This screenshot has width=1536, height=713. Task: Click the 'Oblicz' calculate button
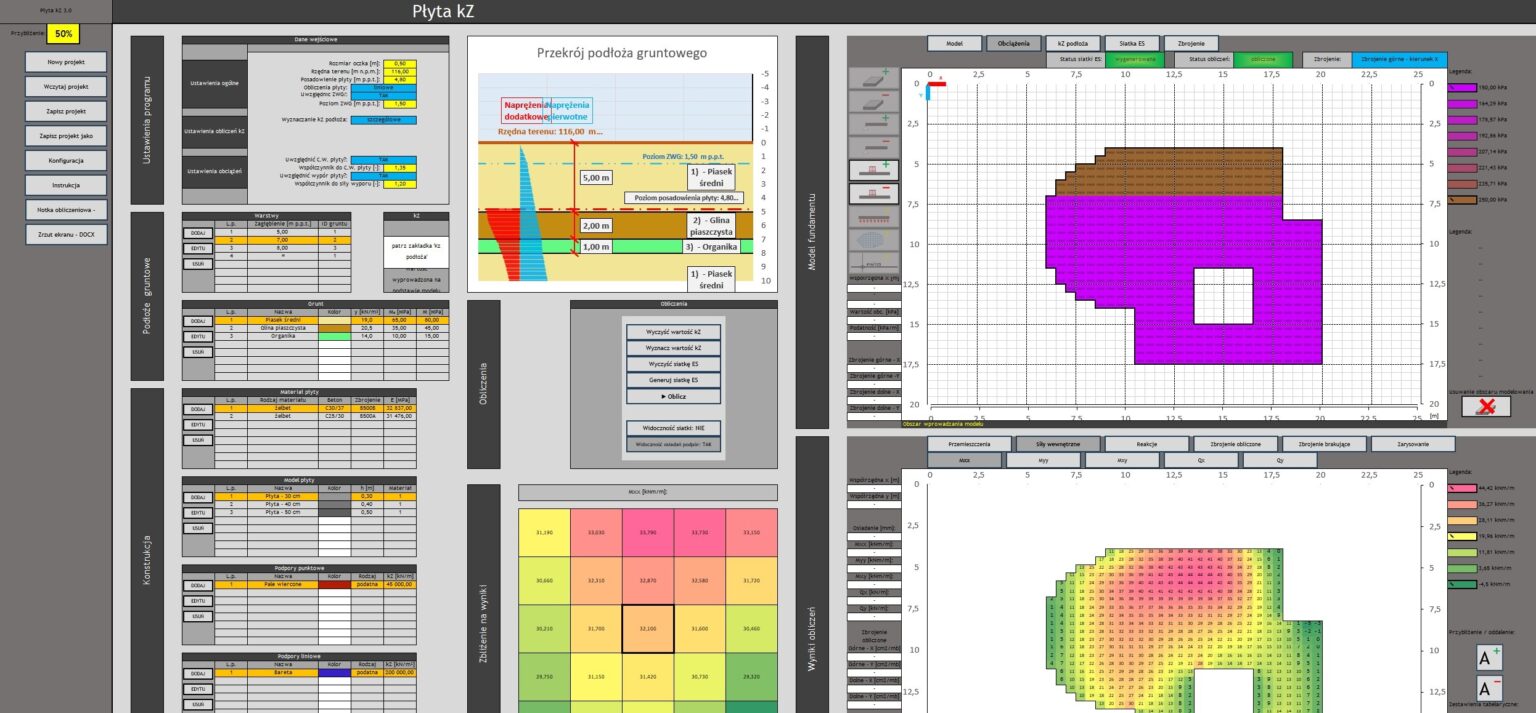point(672,396)
